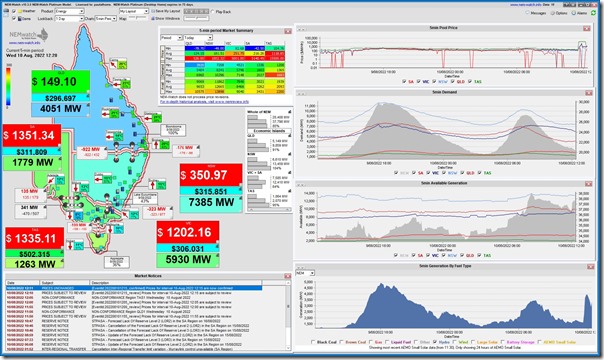Click QLD demand 4051 MW
Viewport: 604px width, 360px height.
[x=60, y=109]
